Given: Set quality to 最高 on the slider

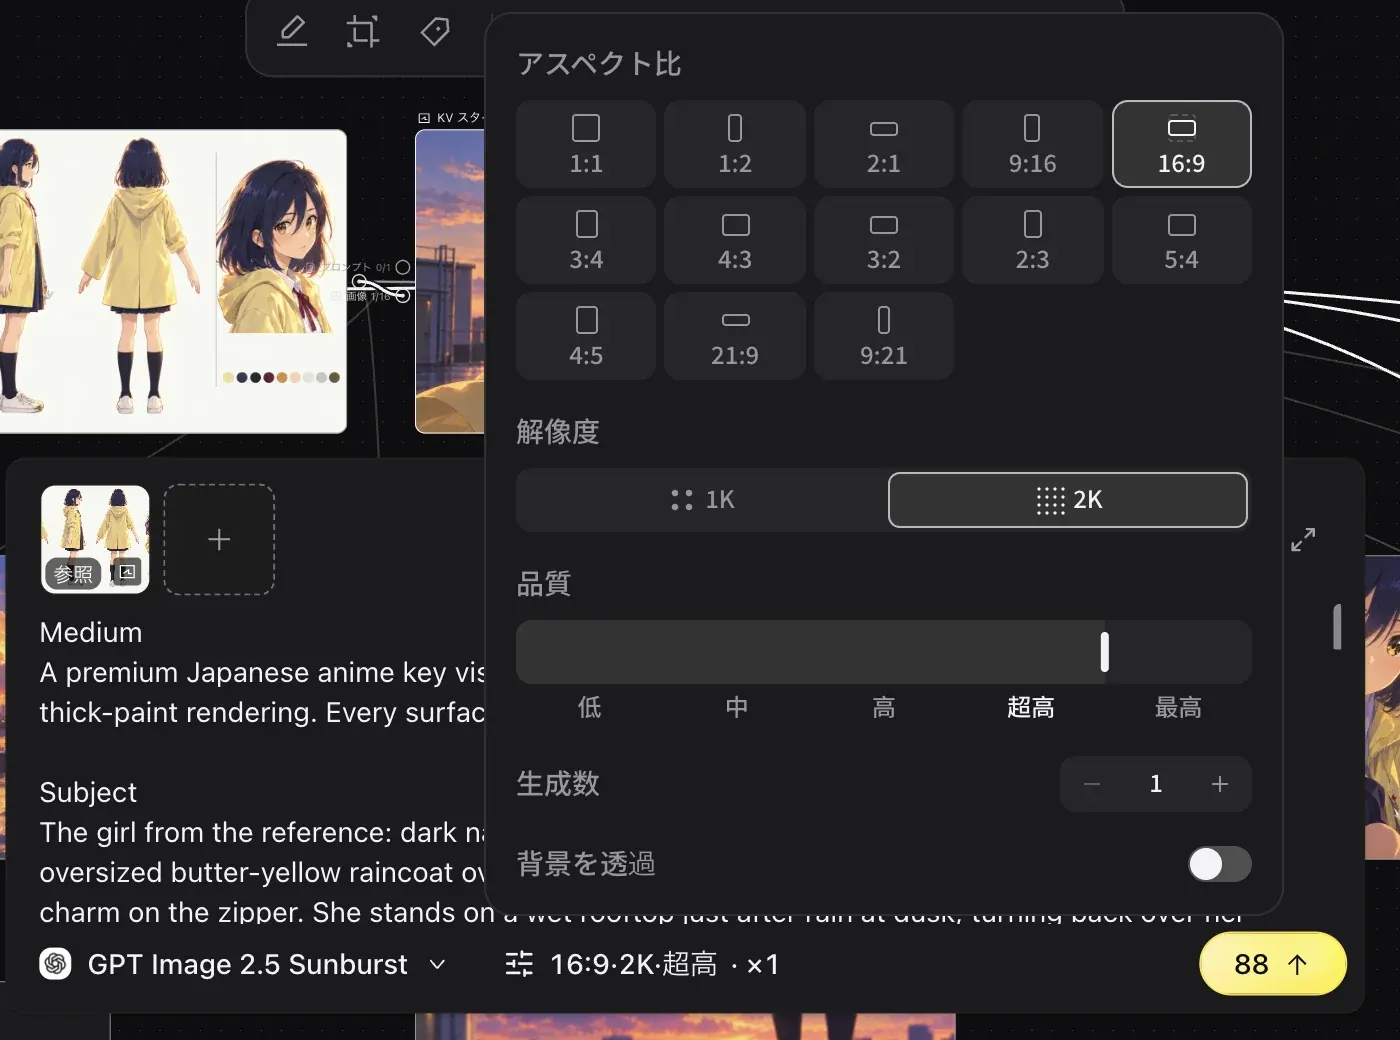Looking at the screenshot, I should pos(1178,708).
